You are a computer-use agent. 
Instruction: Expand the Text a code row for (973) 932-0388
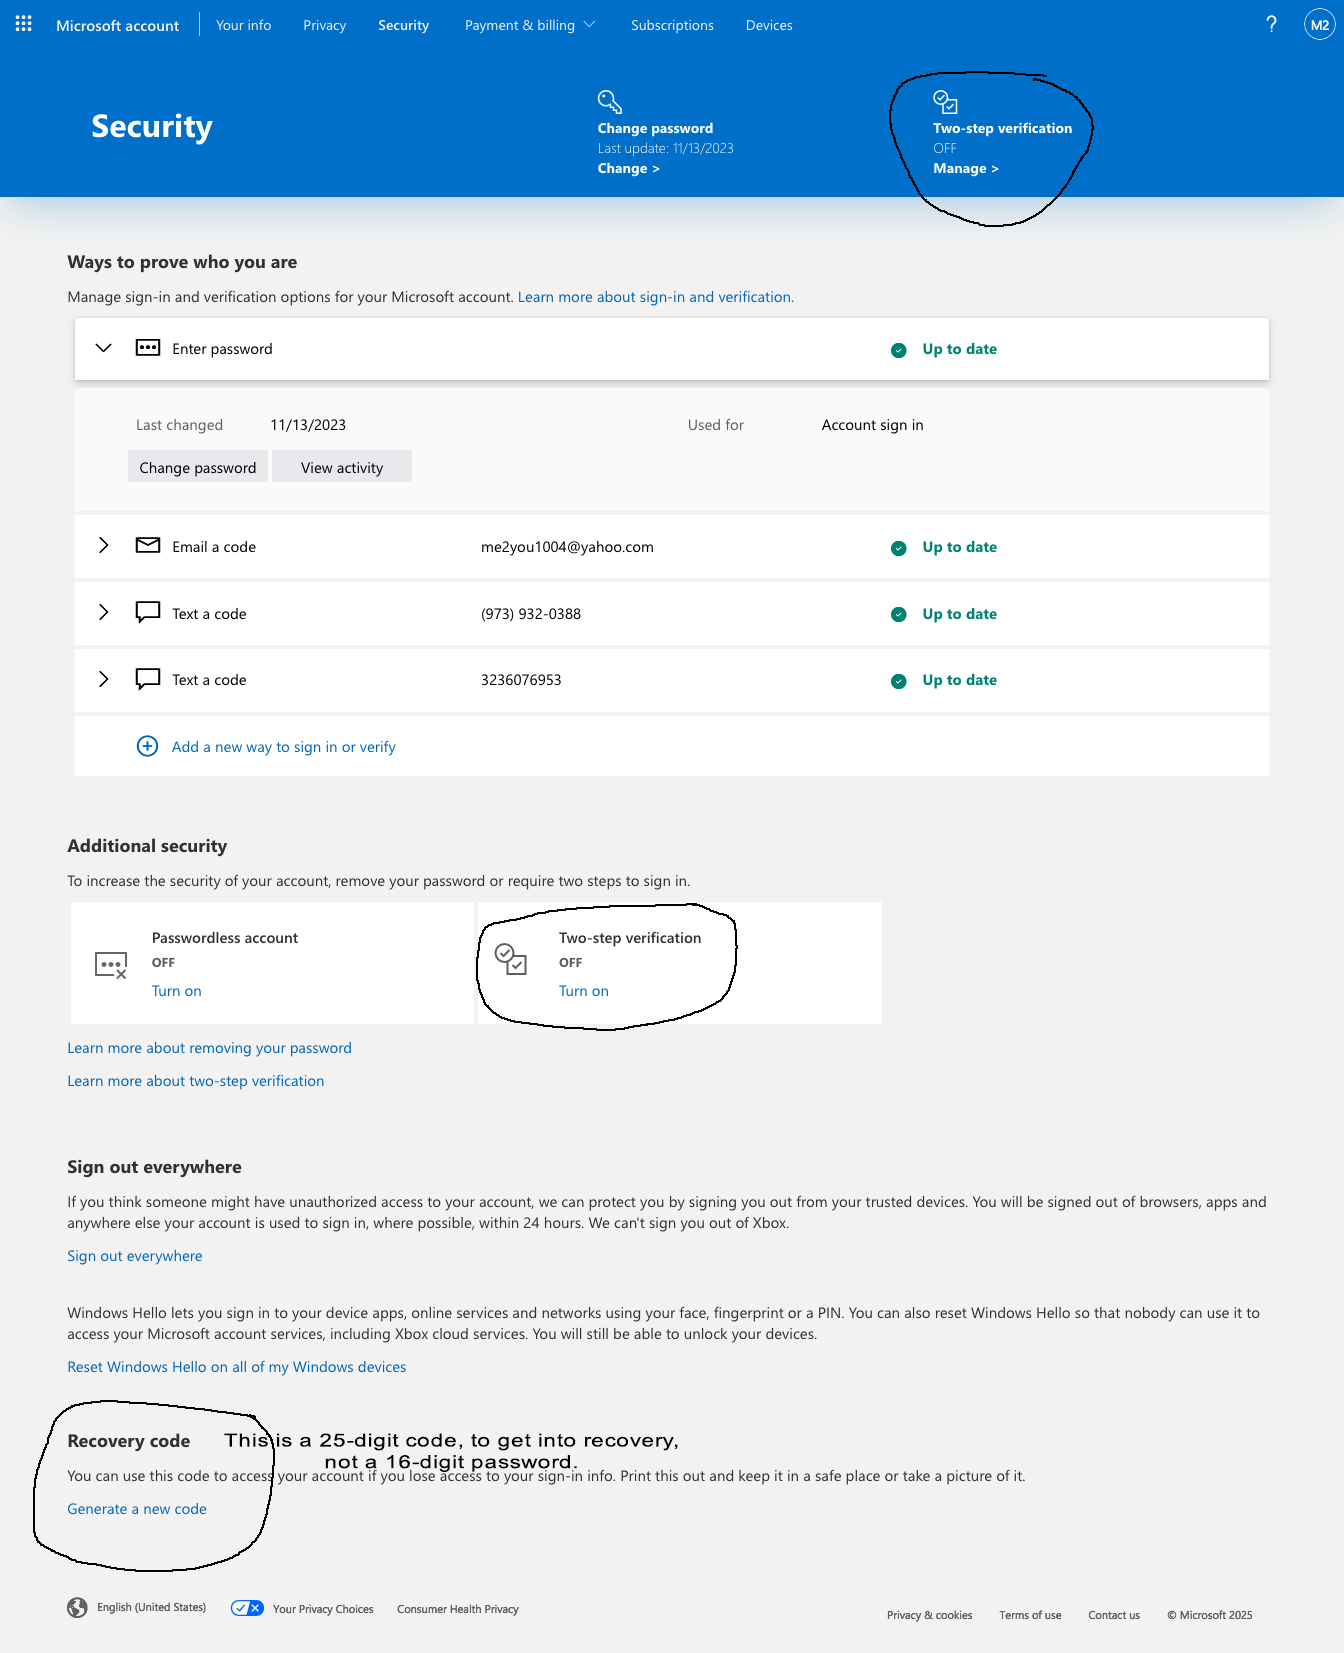pos(104,612)
